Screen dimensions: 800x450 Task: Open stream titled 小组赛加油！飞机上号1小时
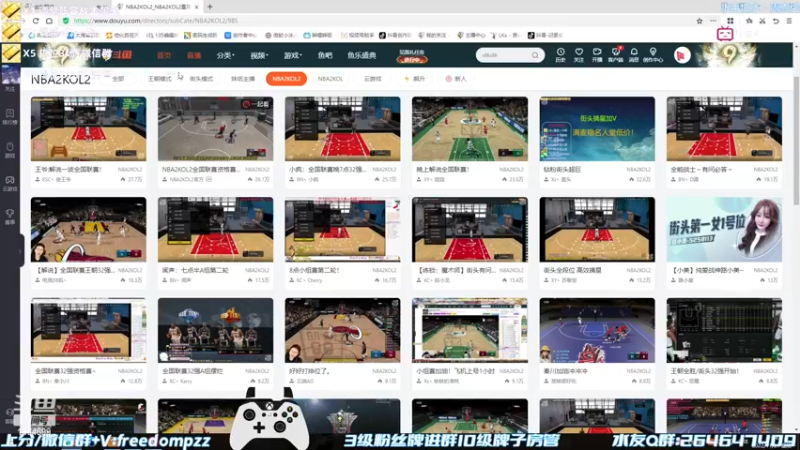pyautogui.click(x=456, y=371)
